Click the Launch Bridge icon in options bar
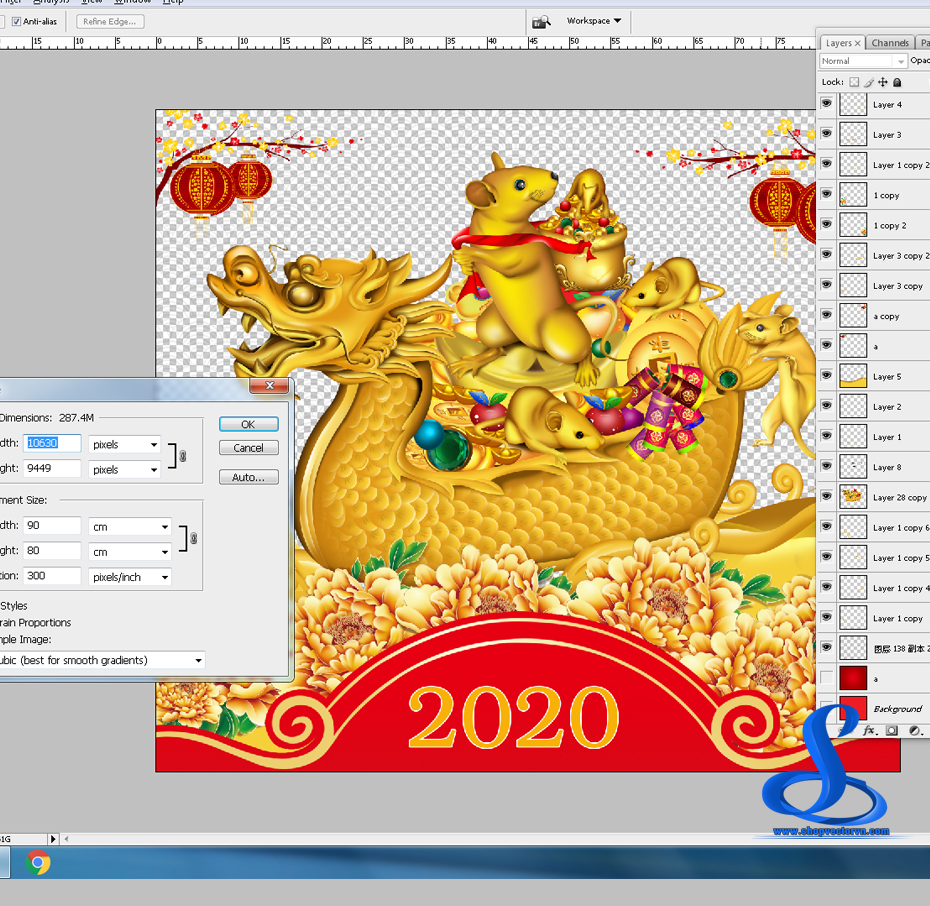This screenshot has height=906, width=930. [541, 21]
